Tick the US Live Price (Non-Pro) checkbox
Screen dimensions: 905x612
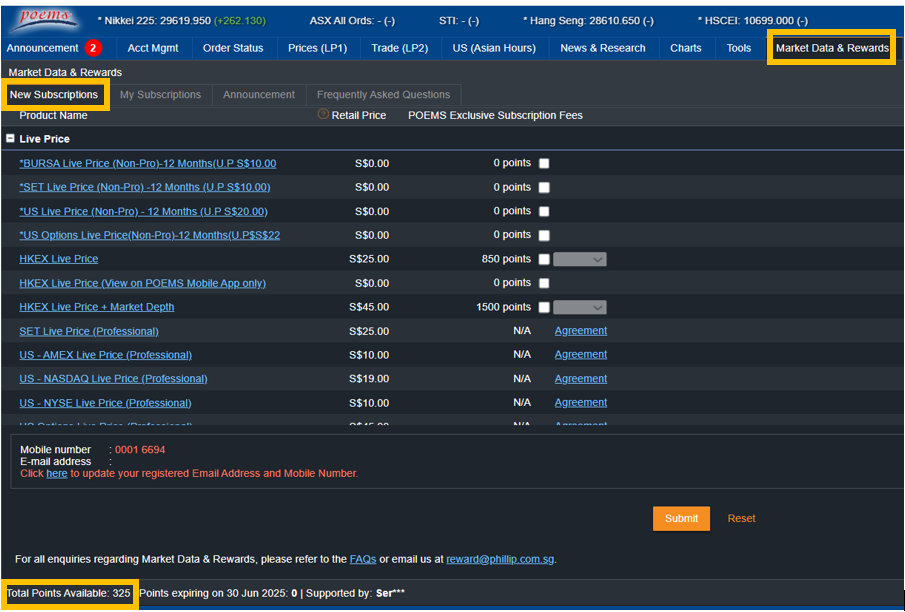(544, 211)
